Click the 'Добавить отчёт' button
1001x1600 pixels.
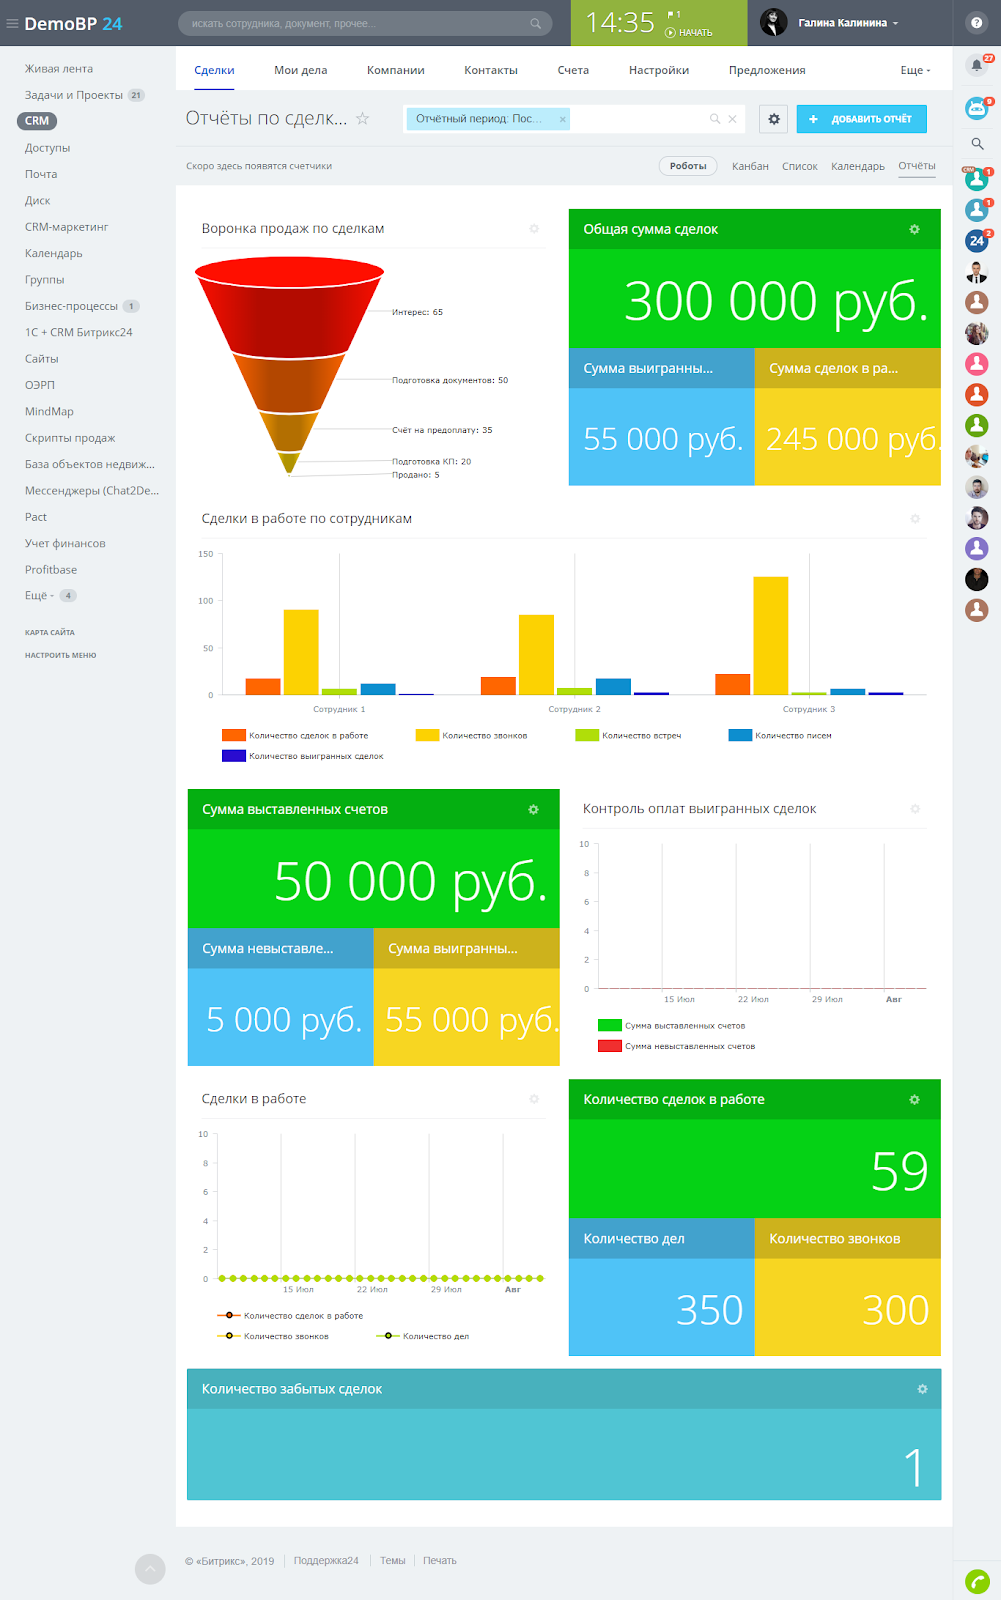point(861,119)
